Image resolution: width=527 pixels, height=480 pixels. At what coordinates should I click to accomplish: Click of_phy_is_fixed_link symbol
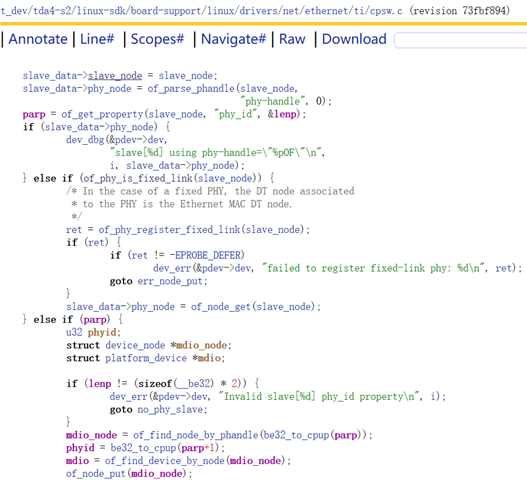pos(137,178)
